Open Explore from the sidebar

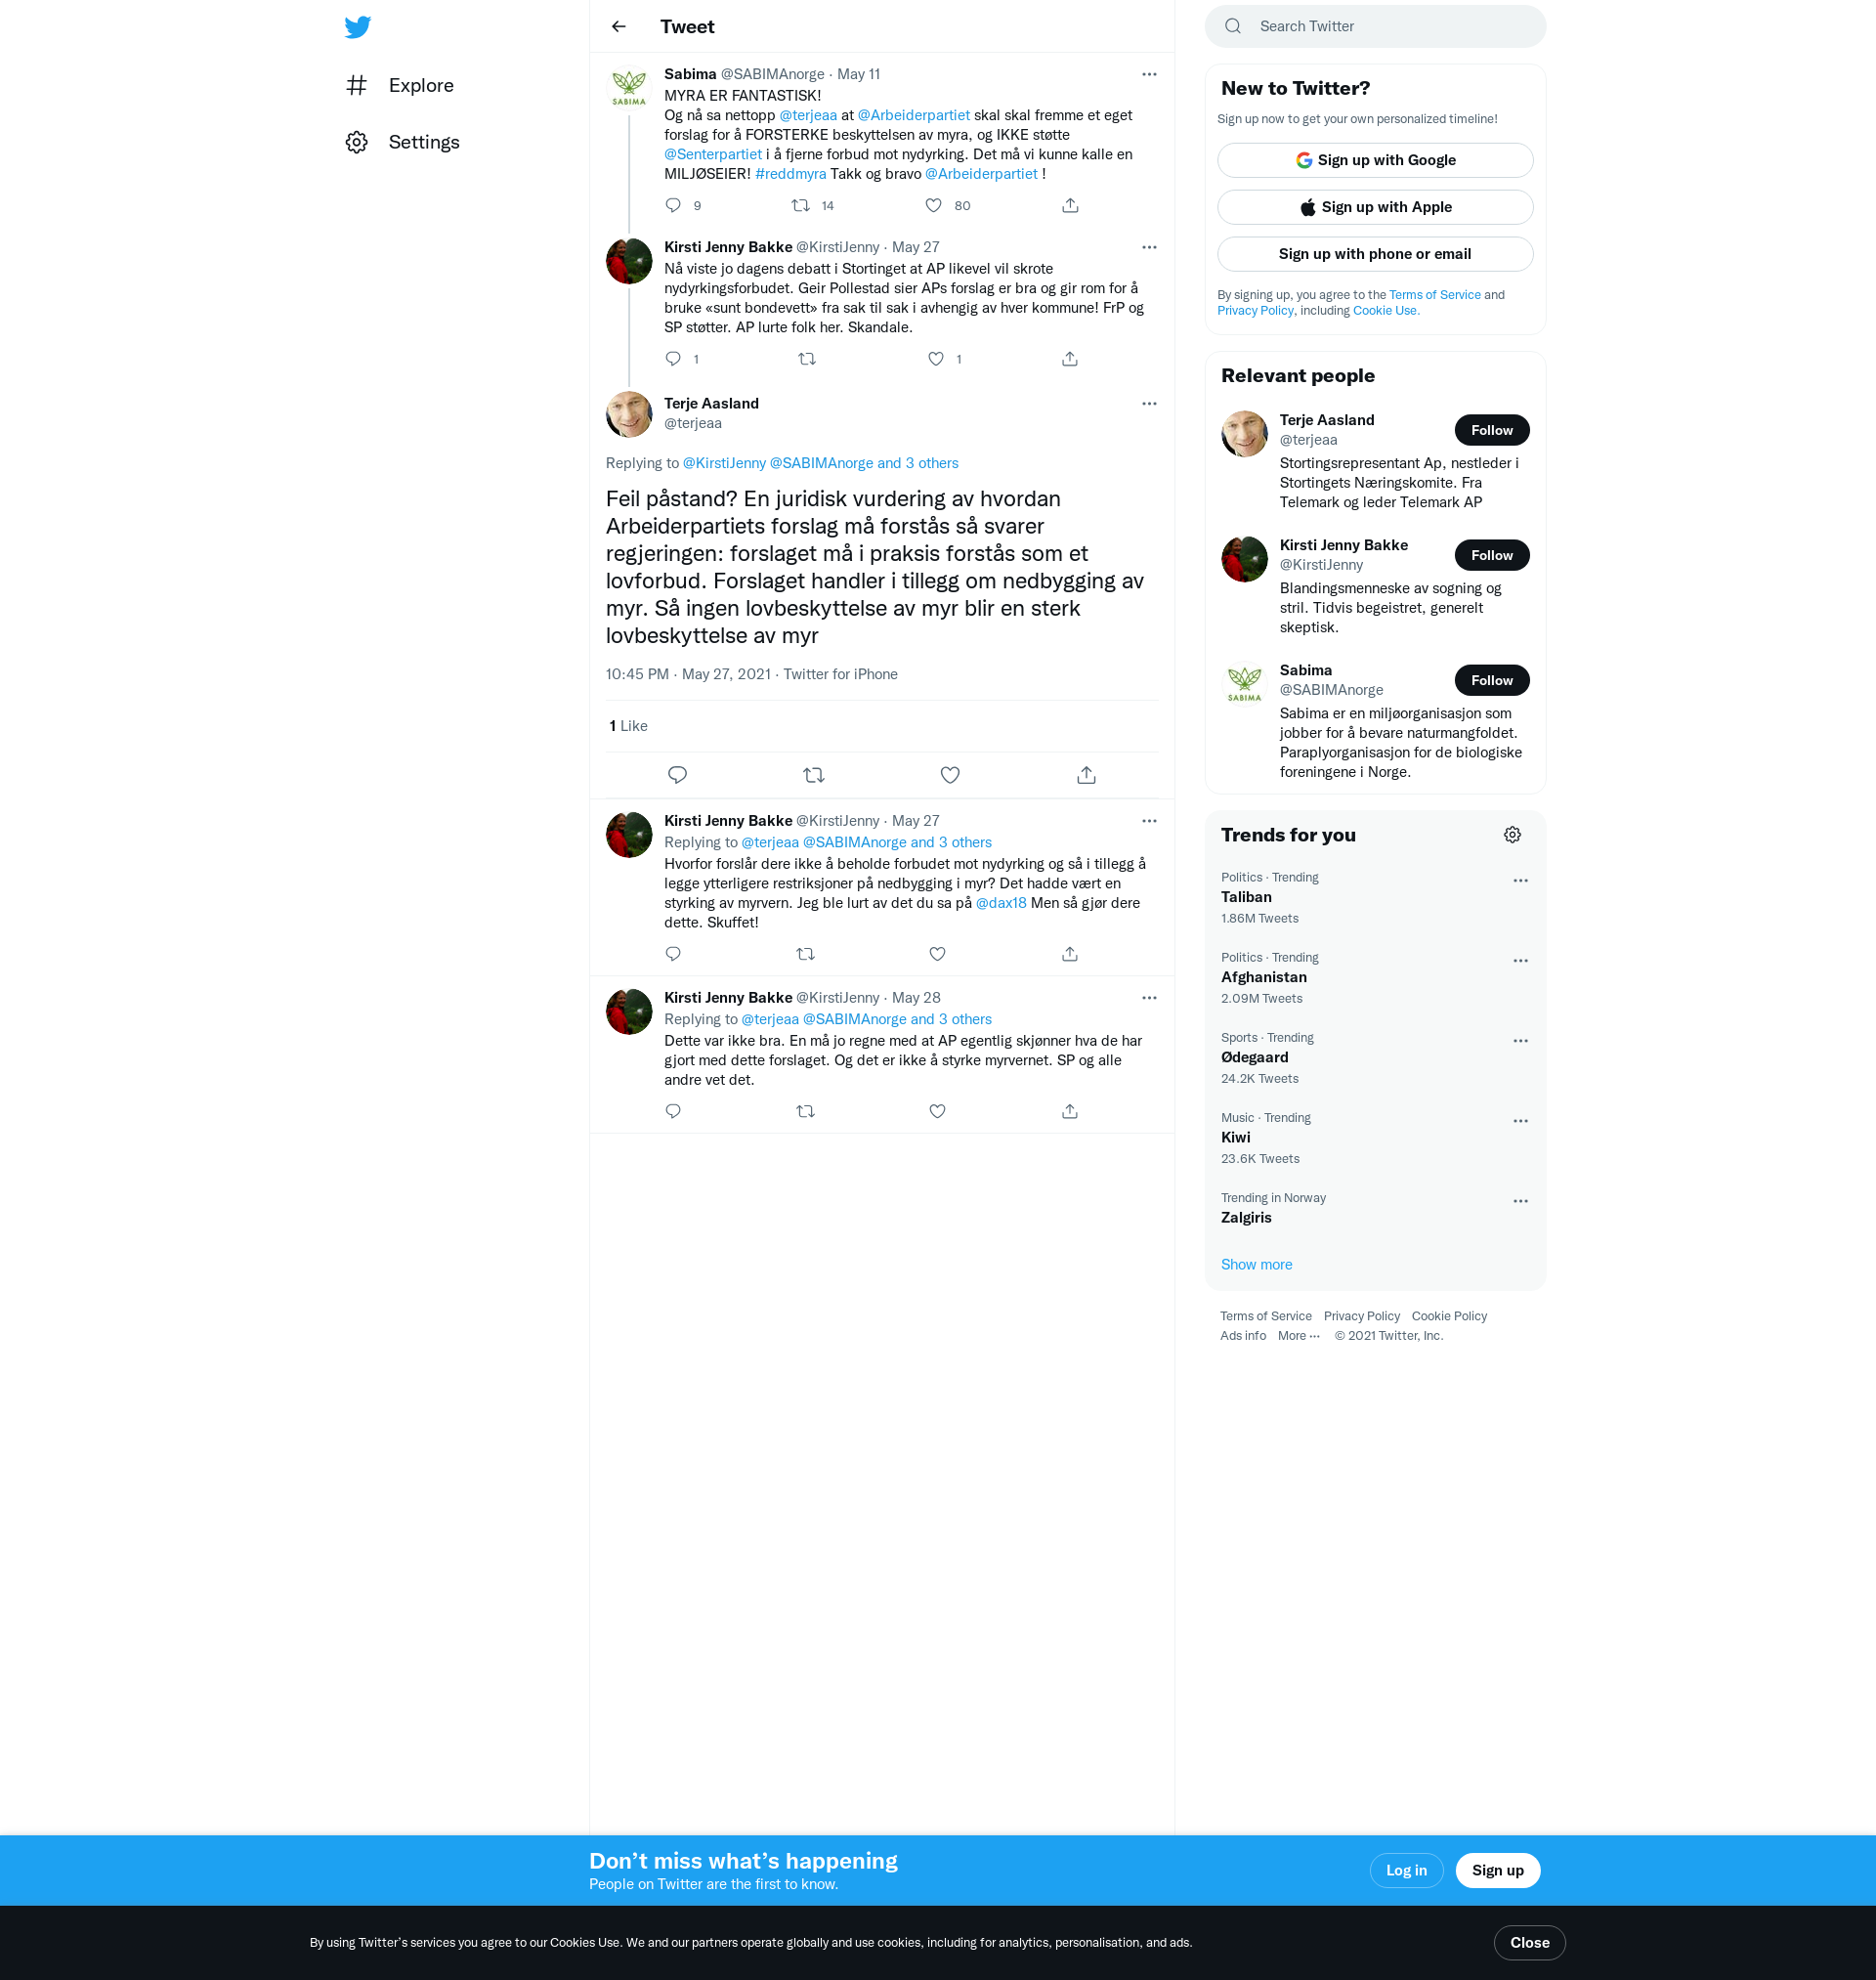coord(399,85)
